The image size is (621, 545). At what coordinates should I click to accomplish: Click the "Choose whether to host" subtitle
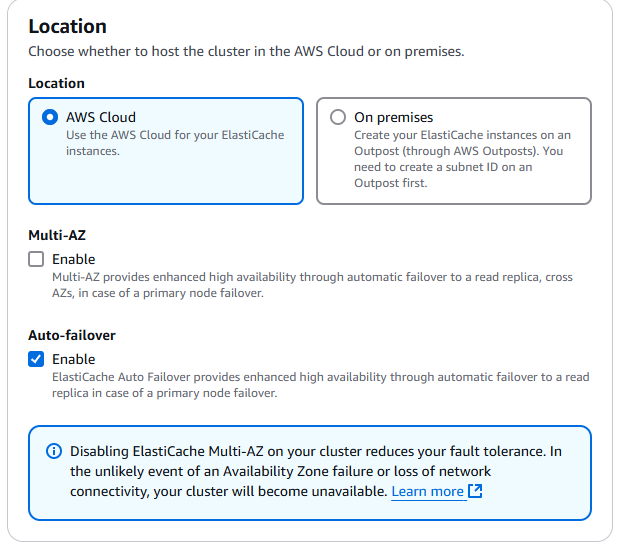tap(246, 51)
